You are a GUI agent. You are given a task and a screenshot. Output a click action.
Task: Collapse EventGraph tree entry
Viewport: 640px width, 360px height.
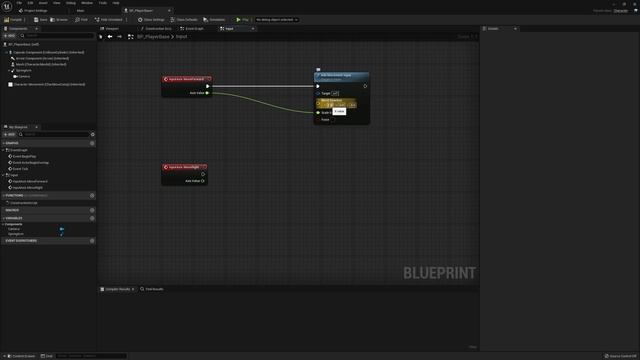pyautogui.click(x=3, y=150)
